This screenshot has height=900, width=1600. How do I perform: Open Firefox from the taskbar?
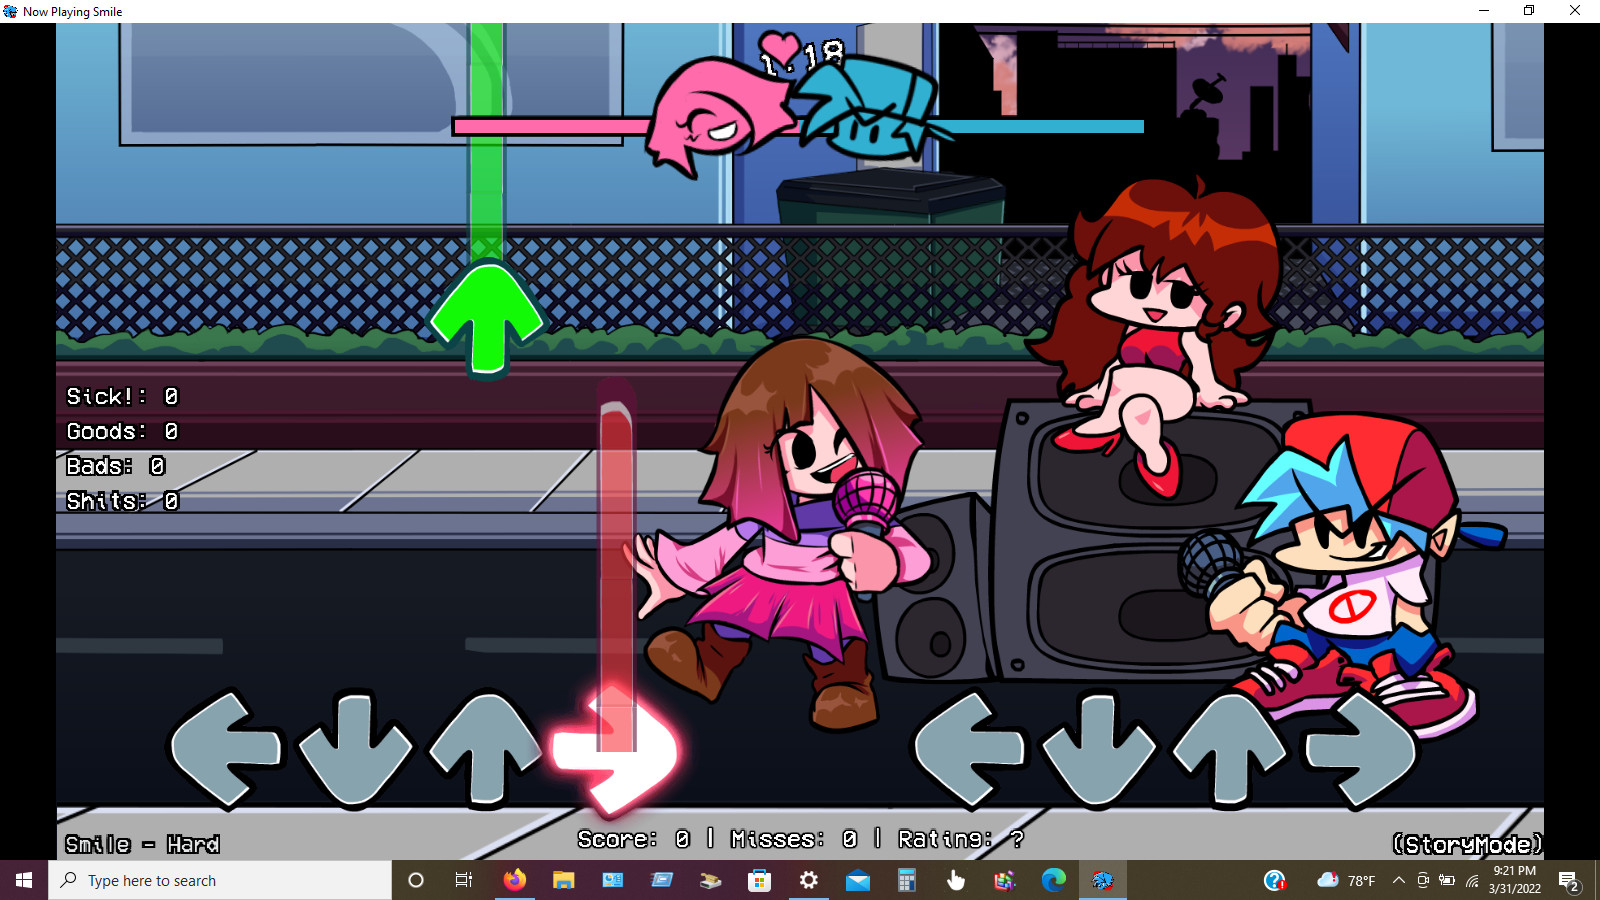(x=514, y=880)
